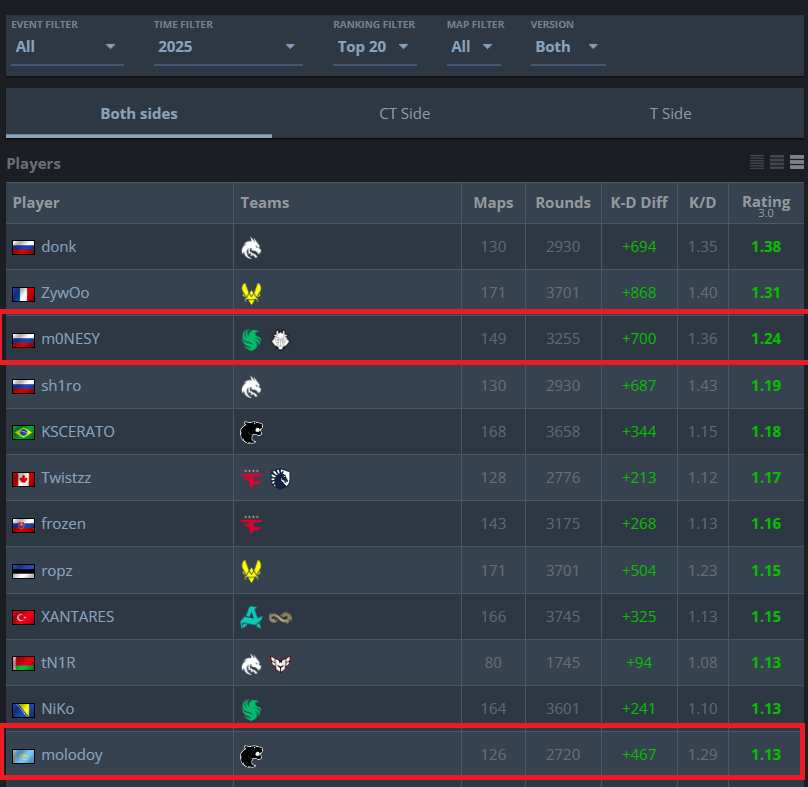The height and width of the screenshot is (787, 808).
Task: Click tN1R's 80 maps value
Action: click(493, 662)
